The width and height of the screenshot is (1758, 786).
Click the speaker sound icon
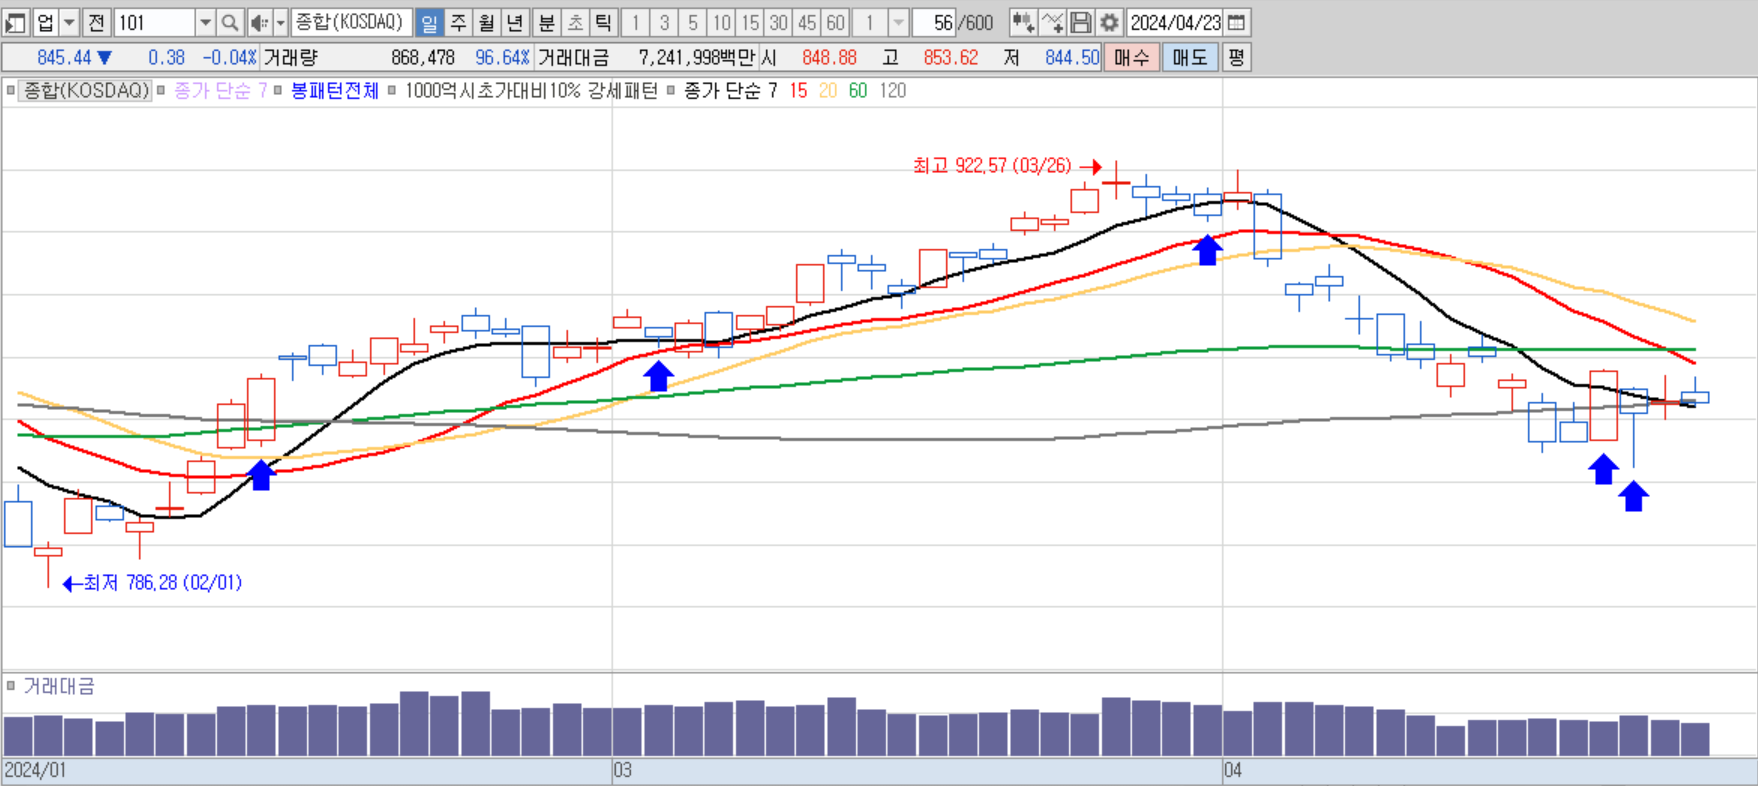tap(259, 22)
